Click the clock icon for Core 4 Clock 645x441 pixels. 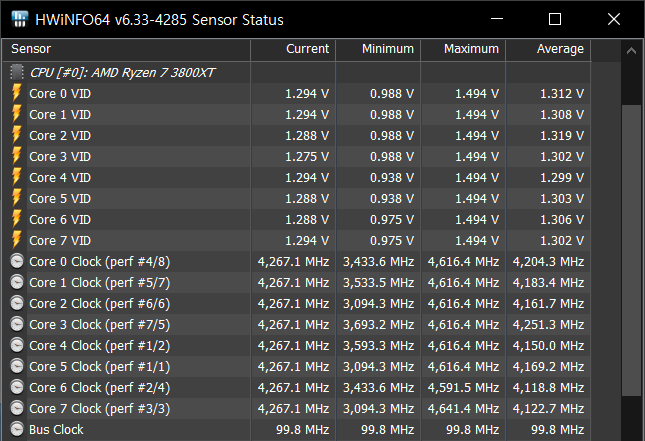pyautogui.click(x=17, y=345)
